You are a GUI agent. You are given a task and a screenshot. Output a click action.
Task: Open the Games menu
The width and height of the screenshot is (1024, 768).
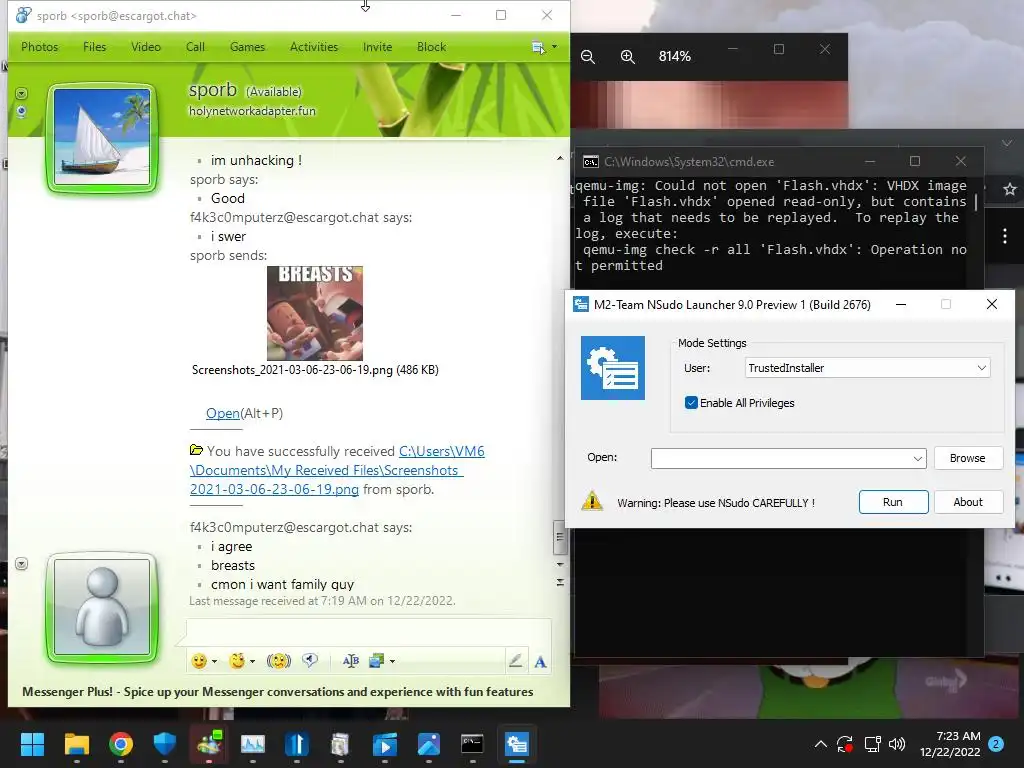click(248, 47)
